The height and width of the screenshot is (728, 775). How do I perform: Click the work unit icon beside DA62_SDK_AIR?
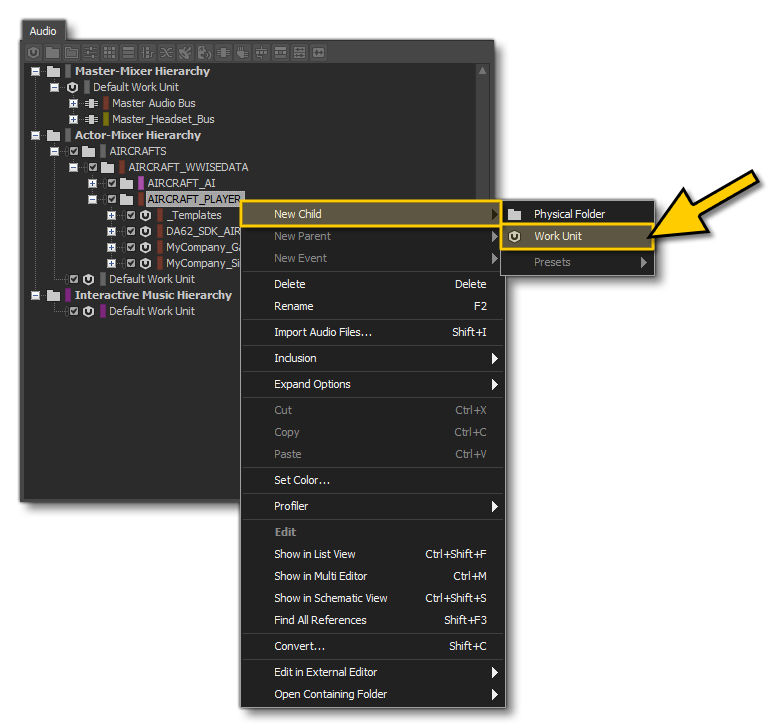pyautogui.click(x=145, y=231)
